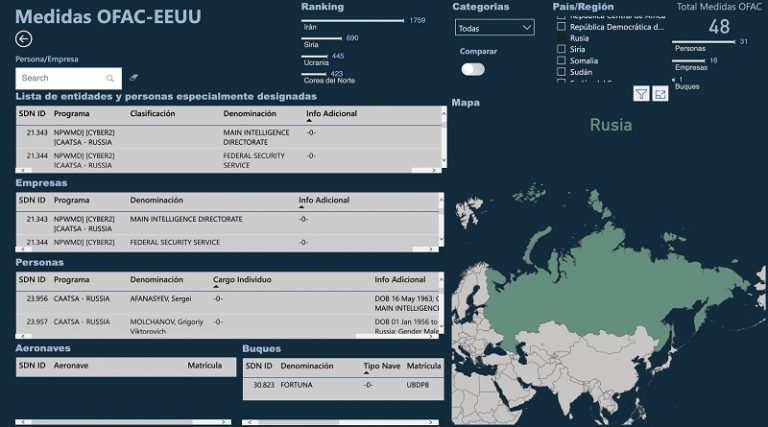Screen dimensions: 768x427
Task: Click Empresas table vertical scroll down arrow
Action: click(x=441, y=239)
